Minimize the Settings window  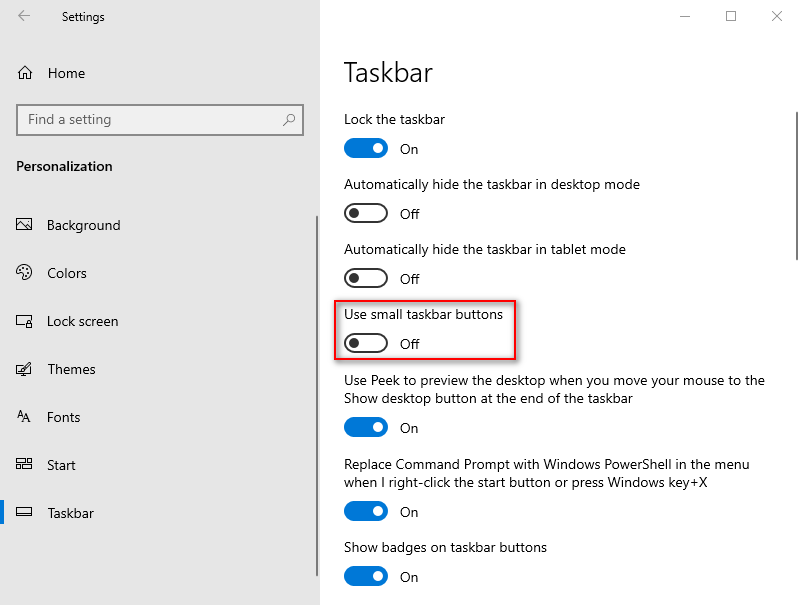[685, 16]
